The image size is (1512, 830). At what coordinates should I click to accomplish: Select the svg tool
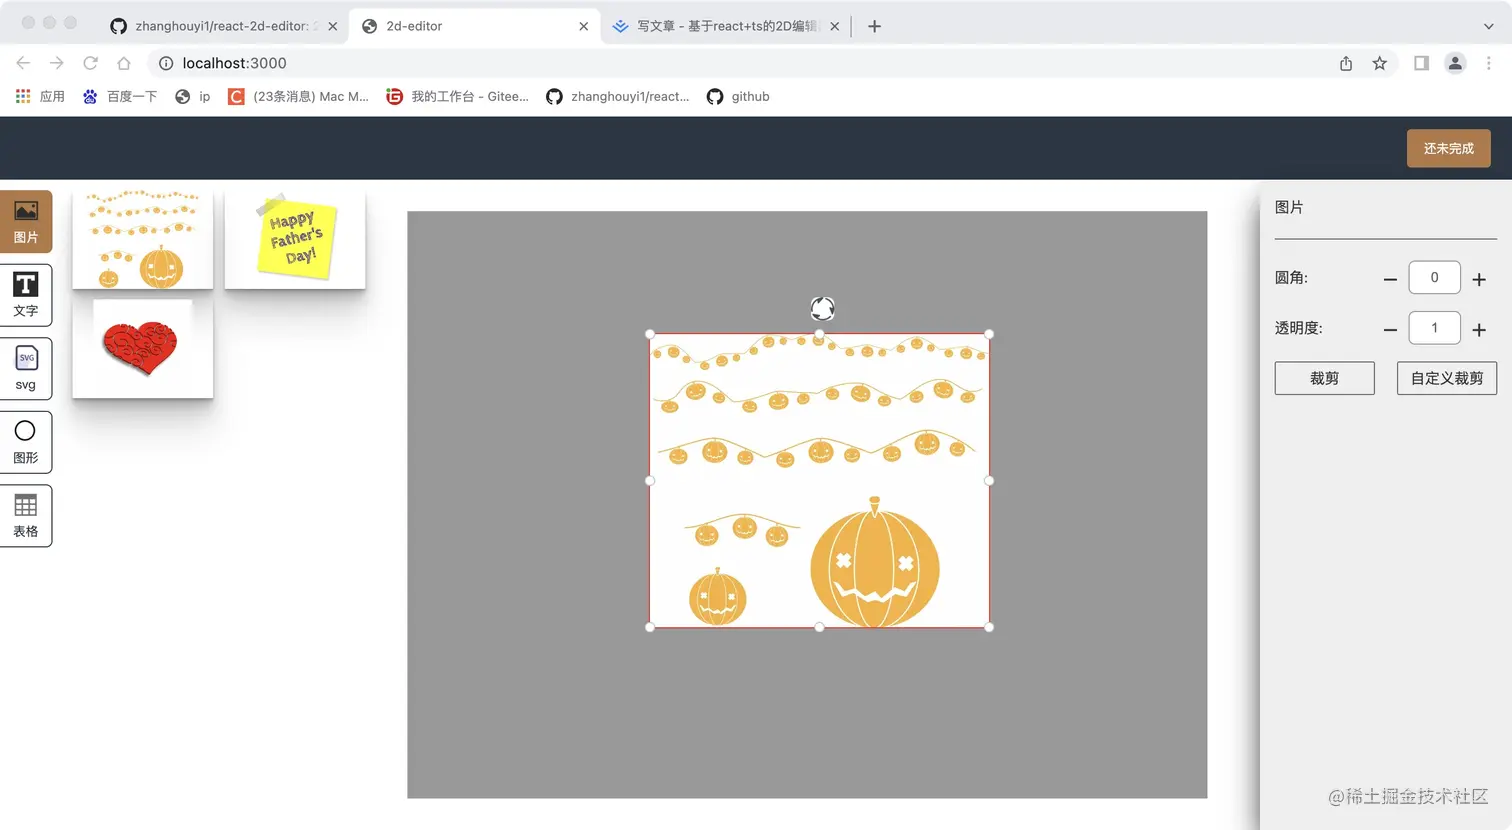click(26, 369)
